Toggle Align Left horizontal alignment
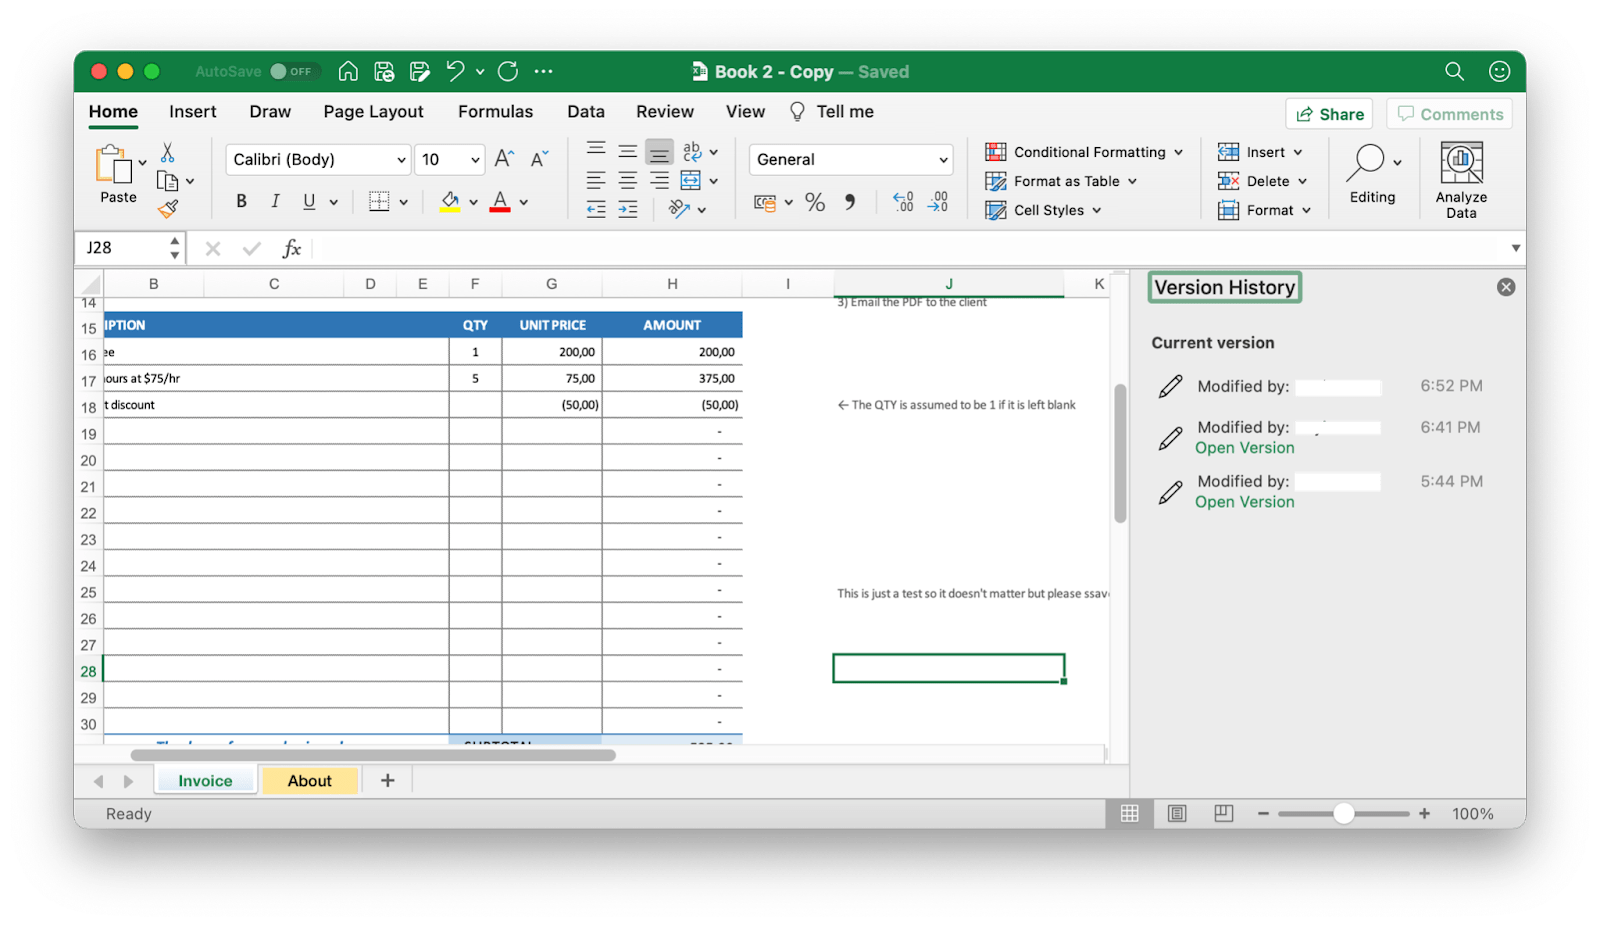Screen dimensions: 1600x926 596,181
